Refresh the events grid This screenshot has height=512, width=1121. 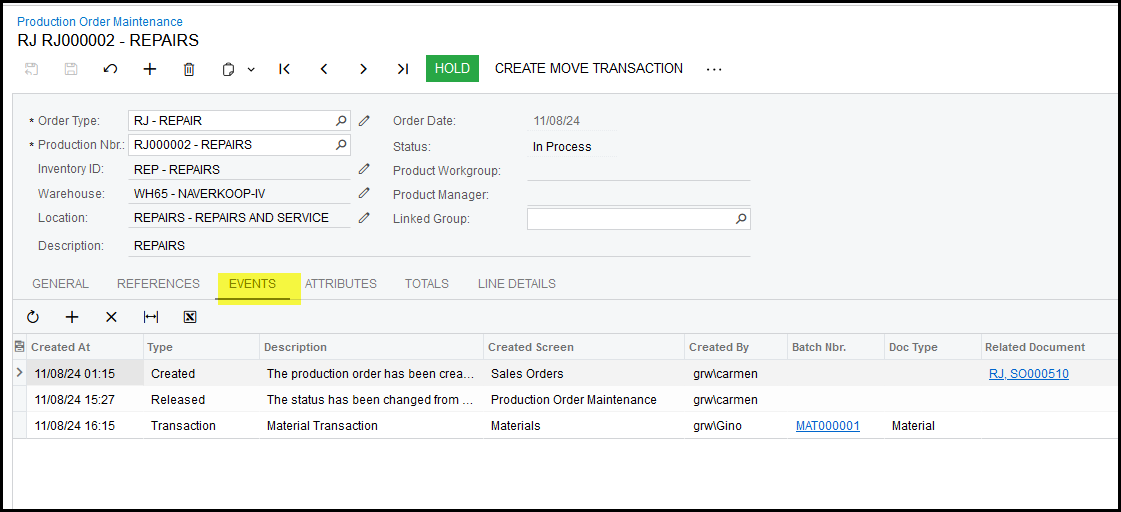click(33, 317)
